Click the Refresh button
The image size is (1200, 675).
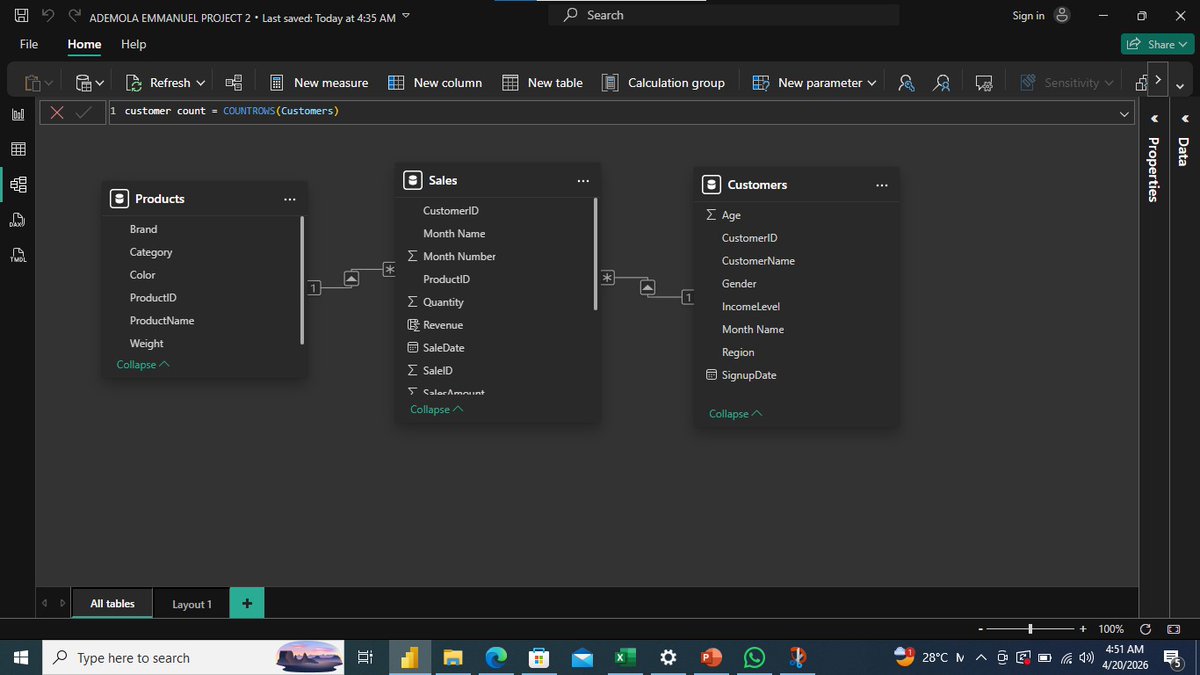point(158,83)
